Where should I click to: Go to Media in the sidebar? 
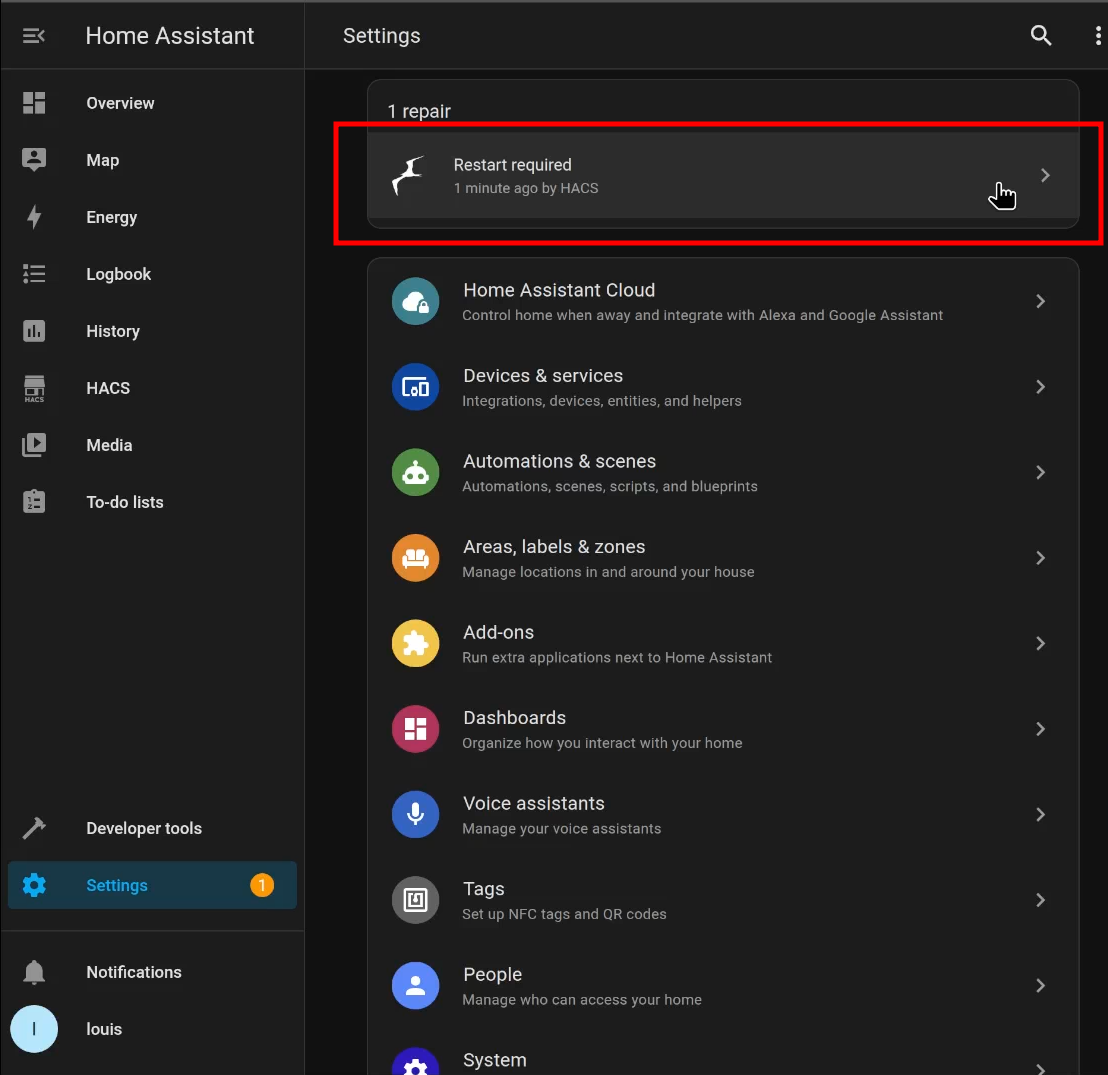pos(152,445)
